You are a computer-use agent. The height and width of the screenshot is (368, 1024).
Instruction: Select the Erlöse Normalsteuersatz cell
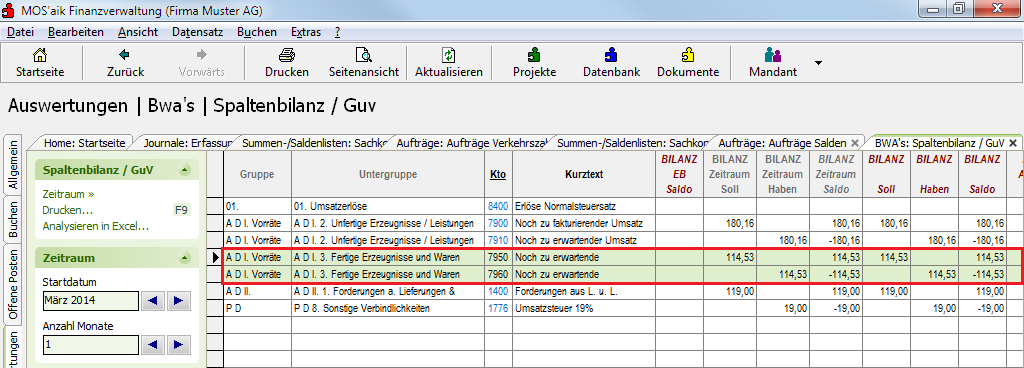point(584,206)
